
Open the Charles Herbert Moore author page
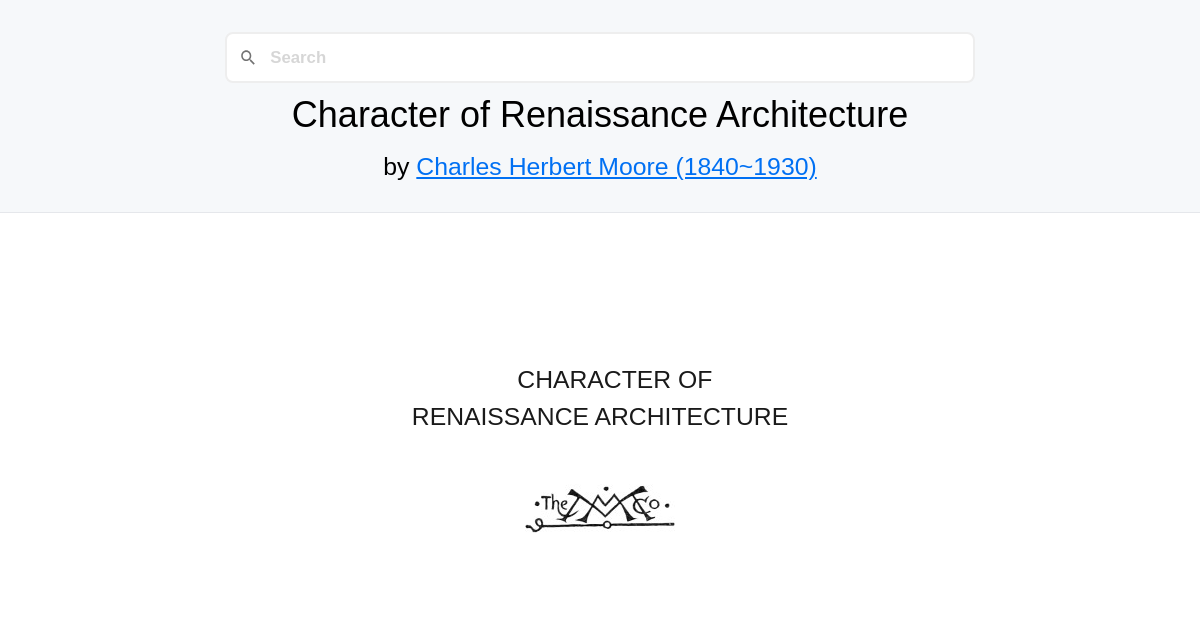pos(616,166)
